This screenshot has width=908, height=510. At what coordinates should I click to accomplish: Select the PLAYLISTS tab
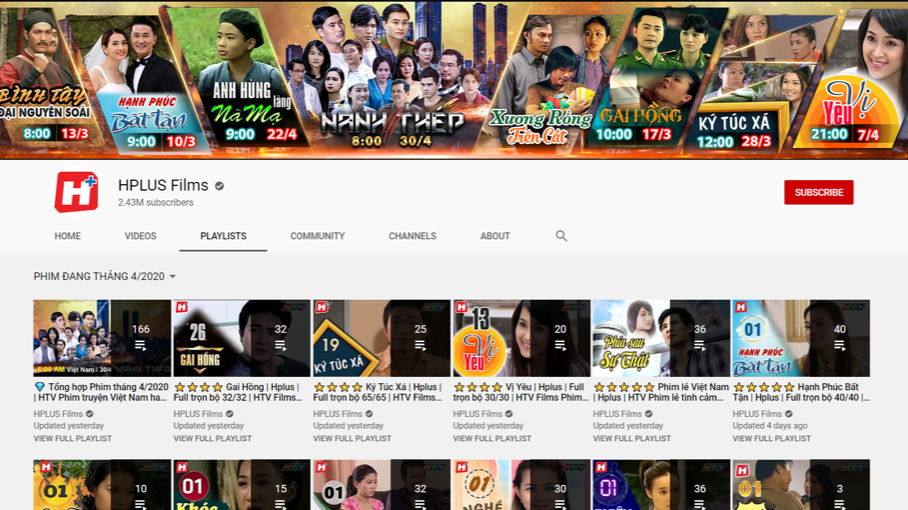point(223,236)
